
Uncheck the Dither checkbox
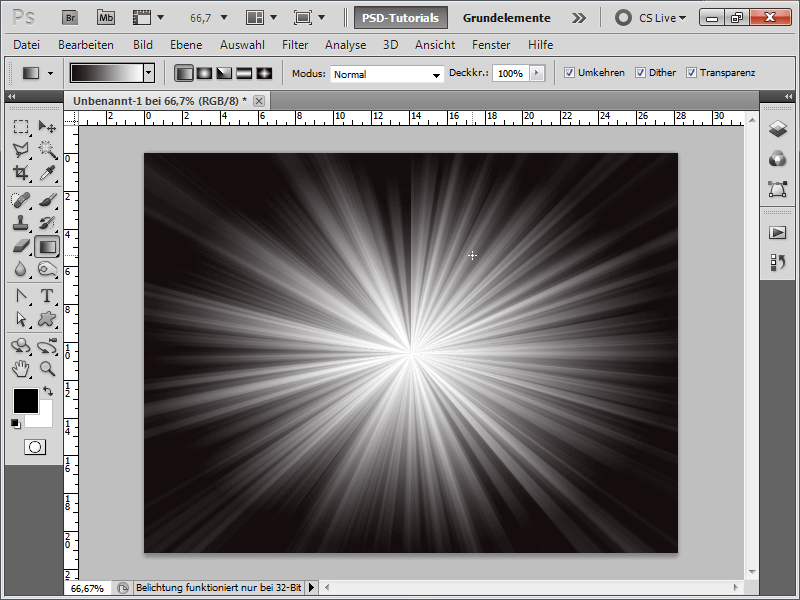pos(640,73)
